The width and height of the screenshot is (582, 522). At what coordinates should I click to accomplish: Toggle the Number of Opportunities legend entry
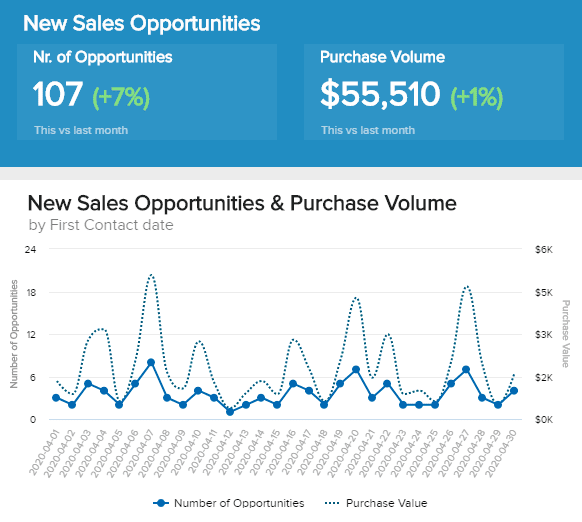point(229,503)
